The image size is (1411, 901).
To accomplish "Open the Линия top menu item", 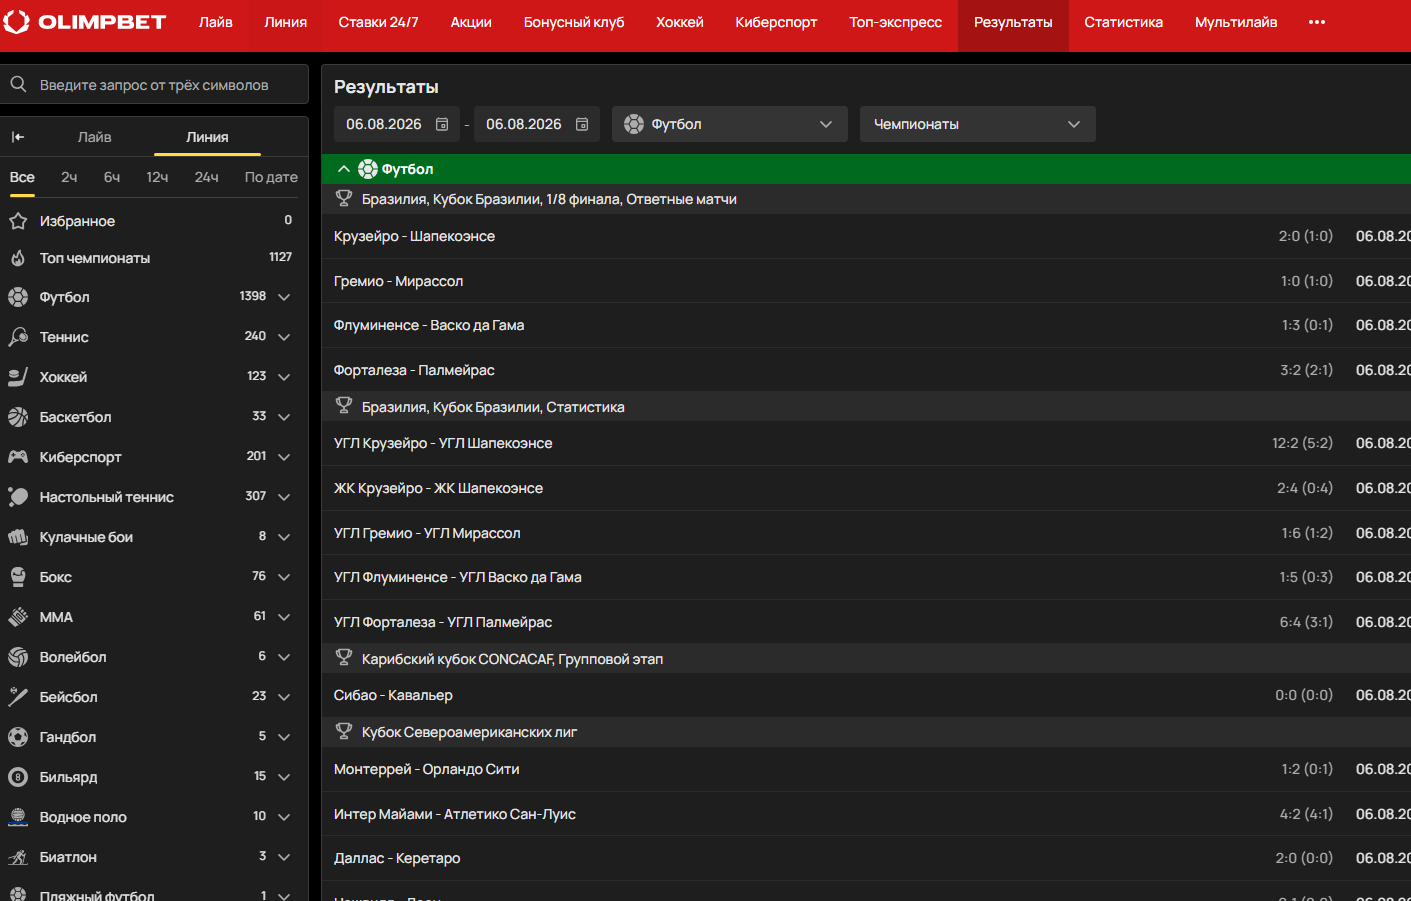I will pos(286,22).
